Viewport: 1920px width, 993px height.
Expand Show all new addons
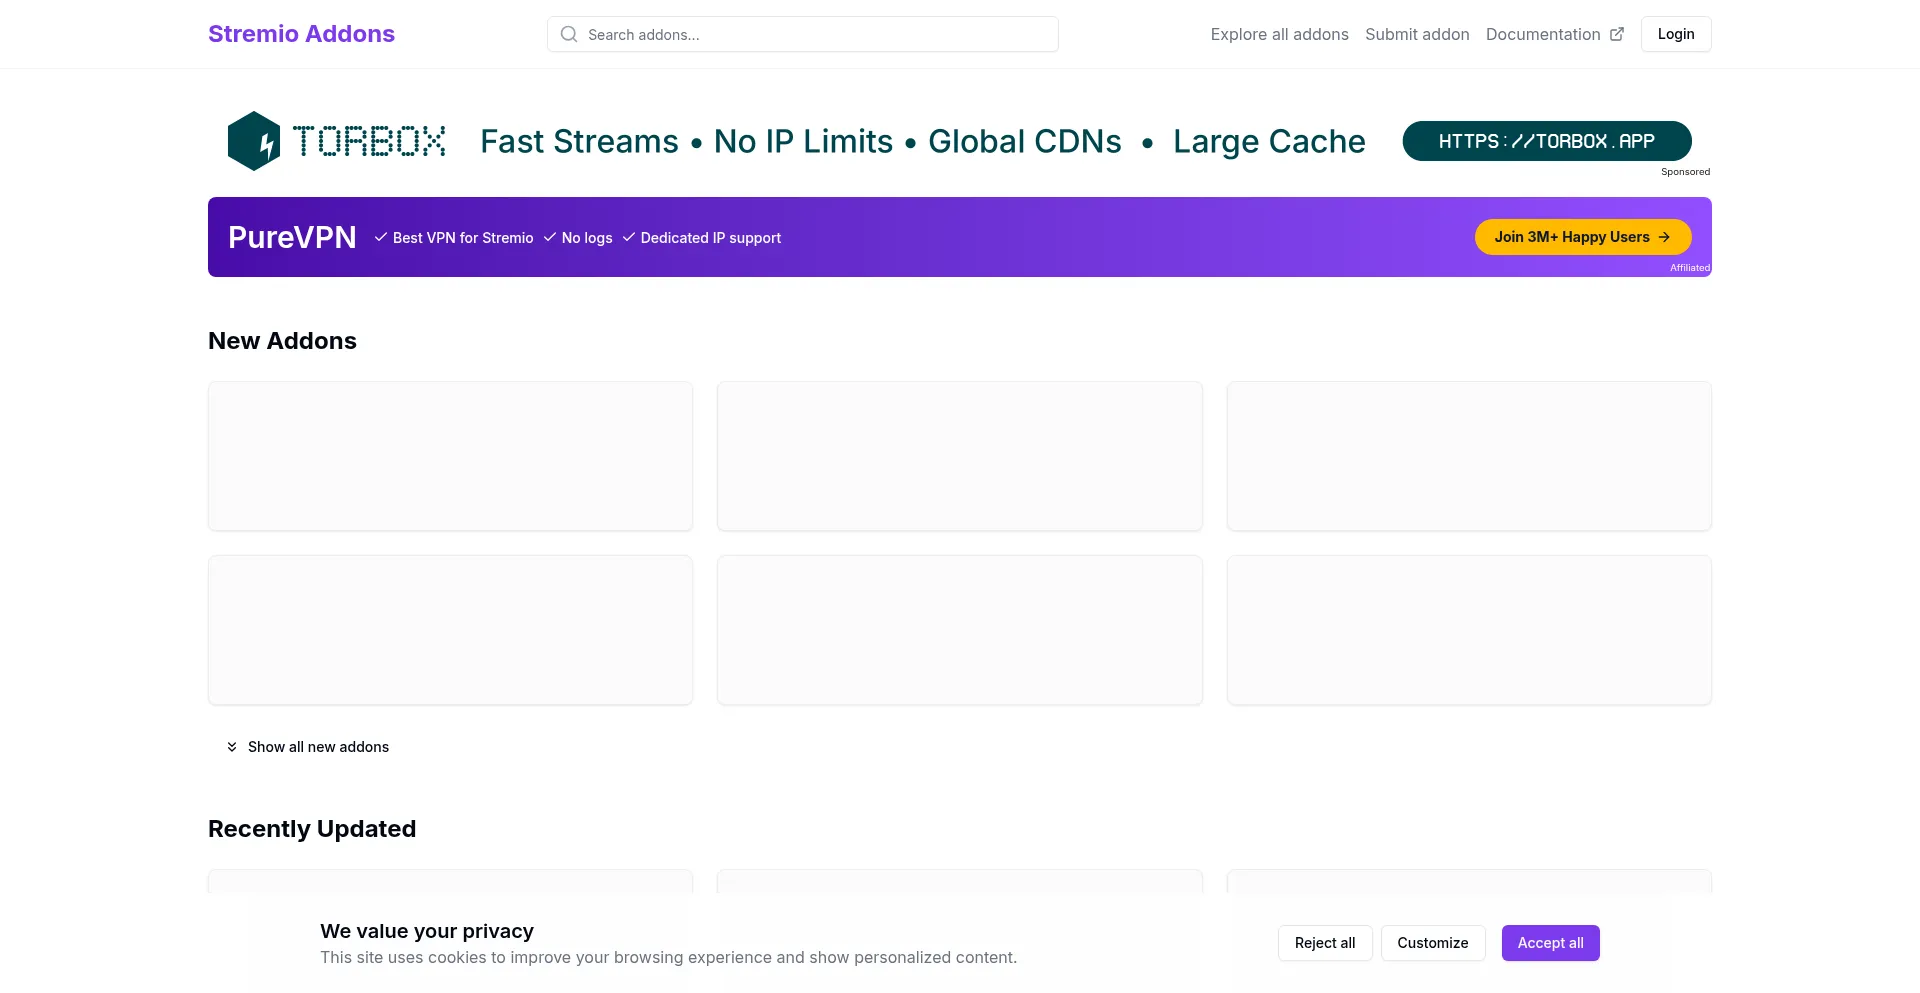[308, 747]
